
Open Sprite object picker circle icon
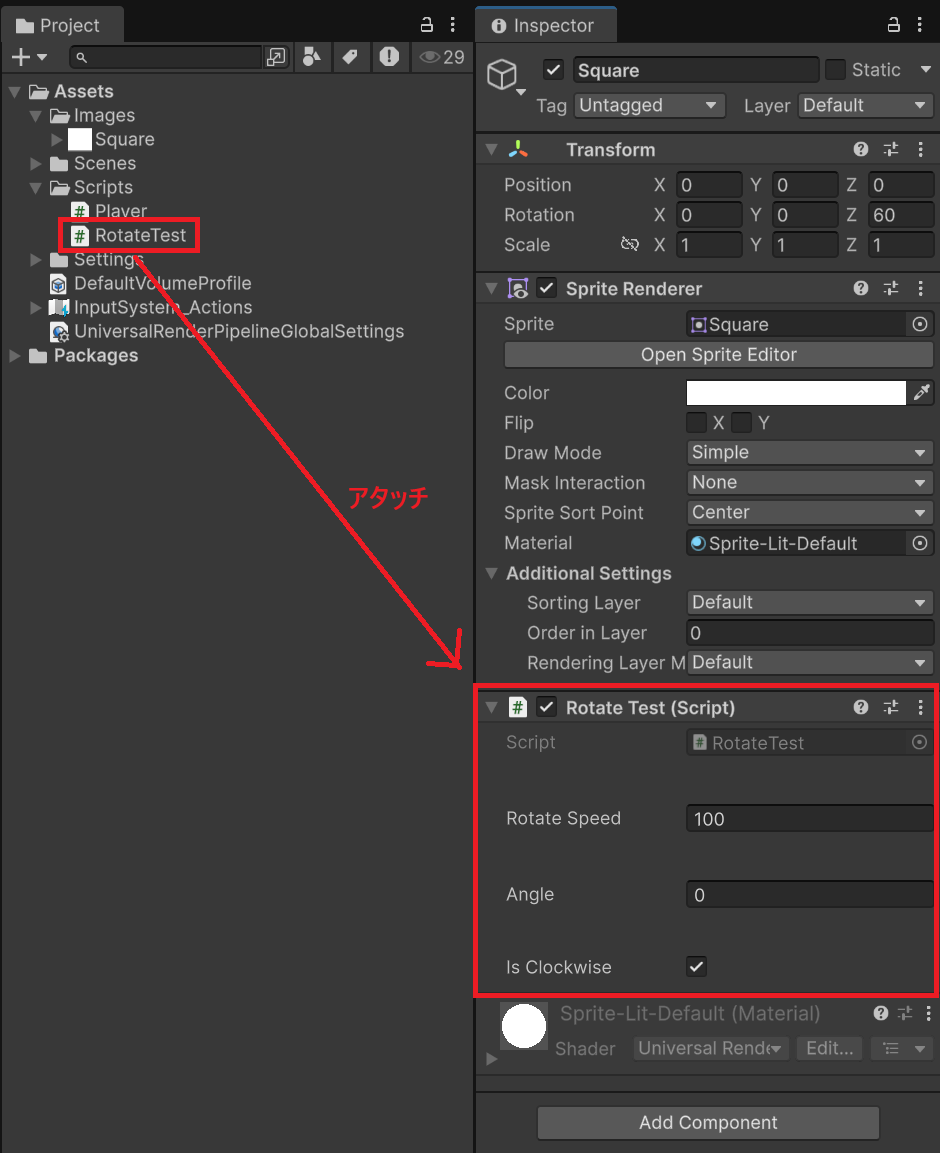tap(920, 324)
